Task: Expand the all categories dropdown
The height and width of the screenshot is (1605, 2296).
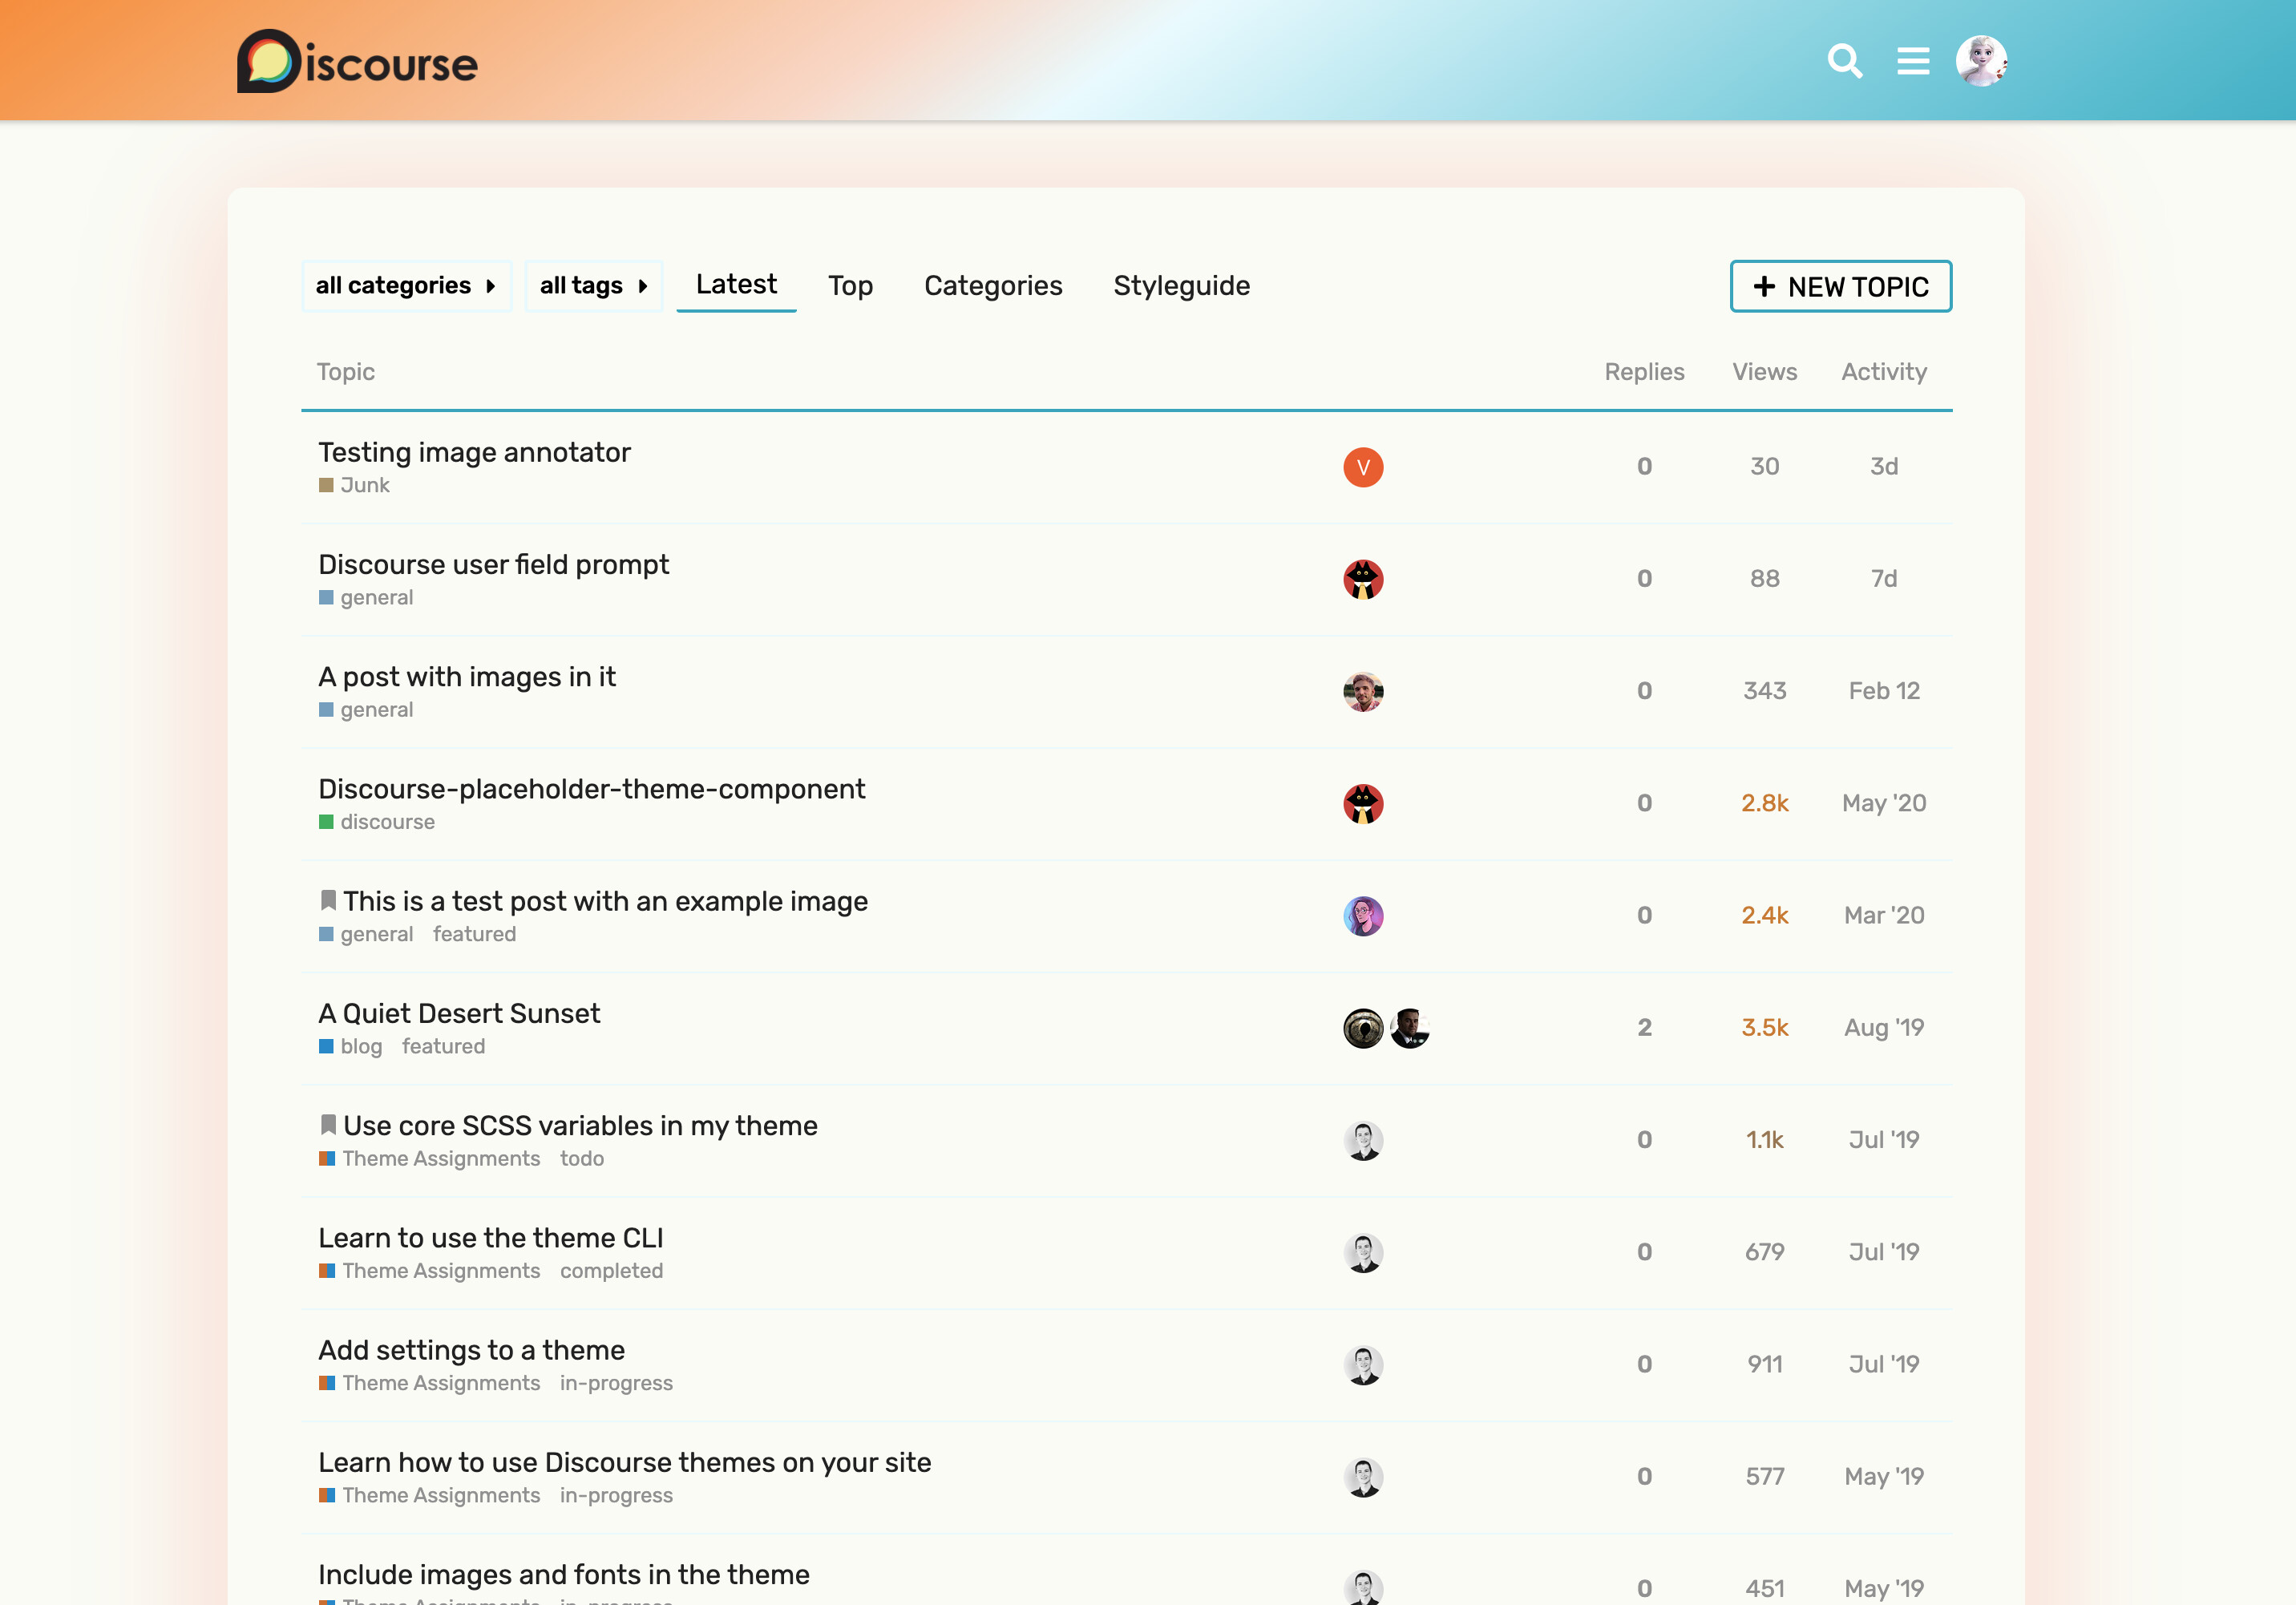Action: point(406,286)
